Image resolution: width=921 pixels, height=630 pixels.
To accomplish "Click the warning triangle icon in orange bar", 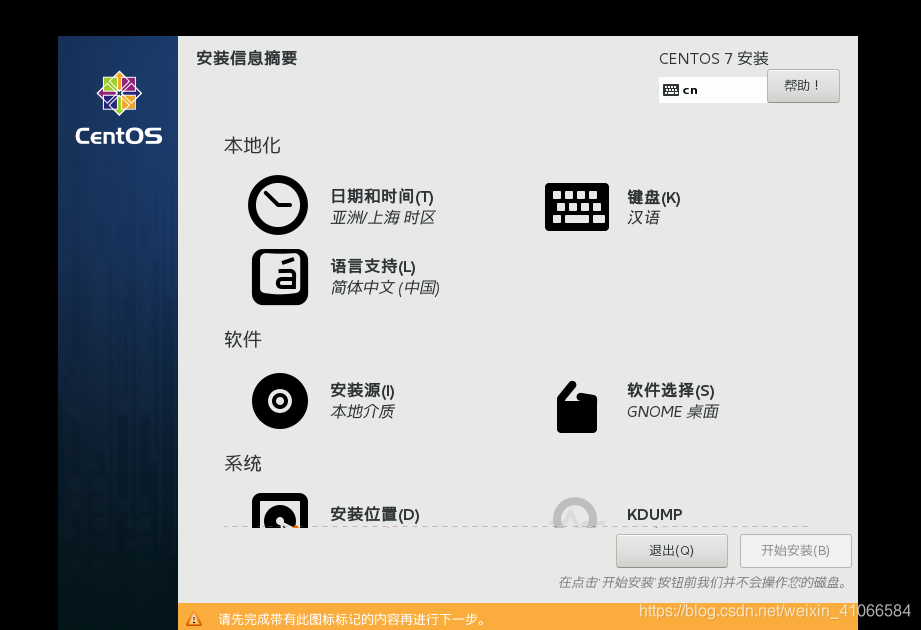I will click(x=194, y=618).
